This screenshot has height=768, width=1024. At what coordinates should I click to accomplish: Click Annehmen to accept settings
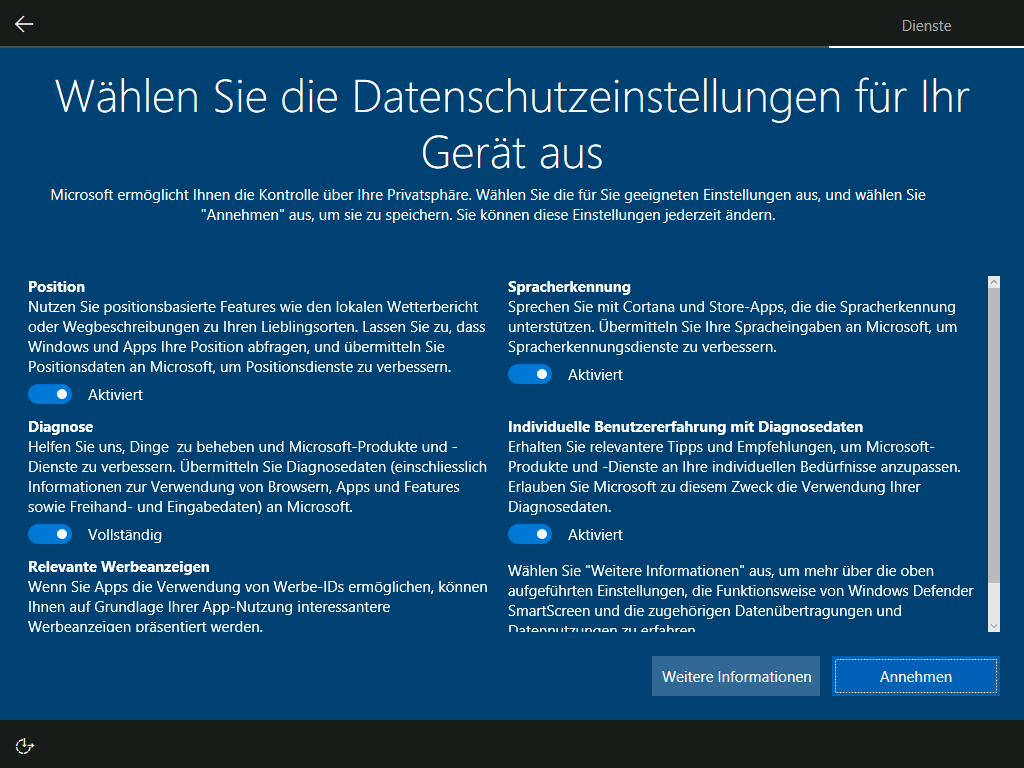tap(915, 676)
